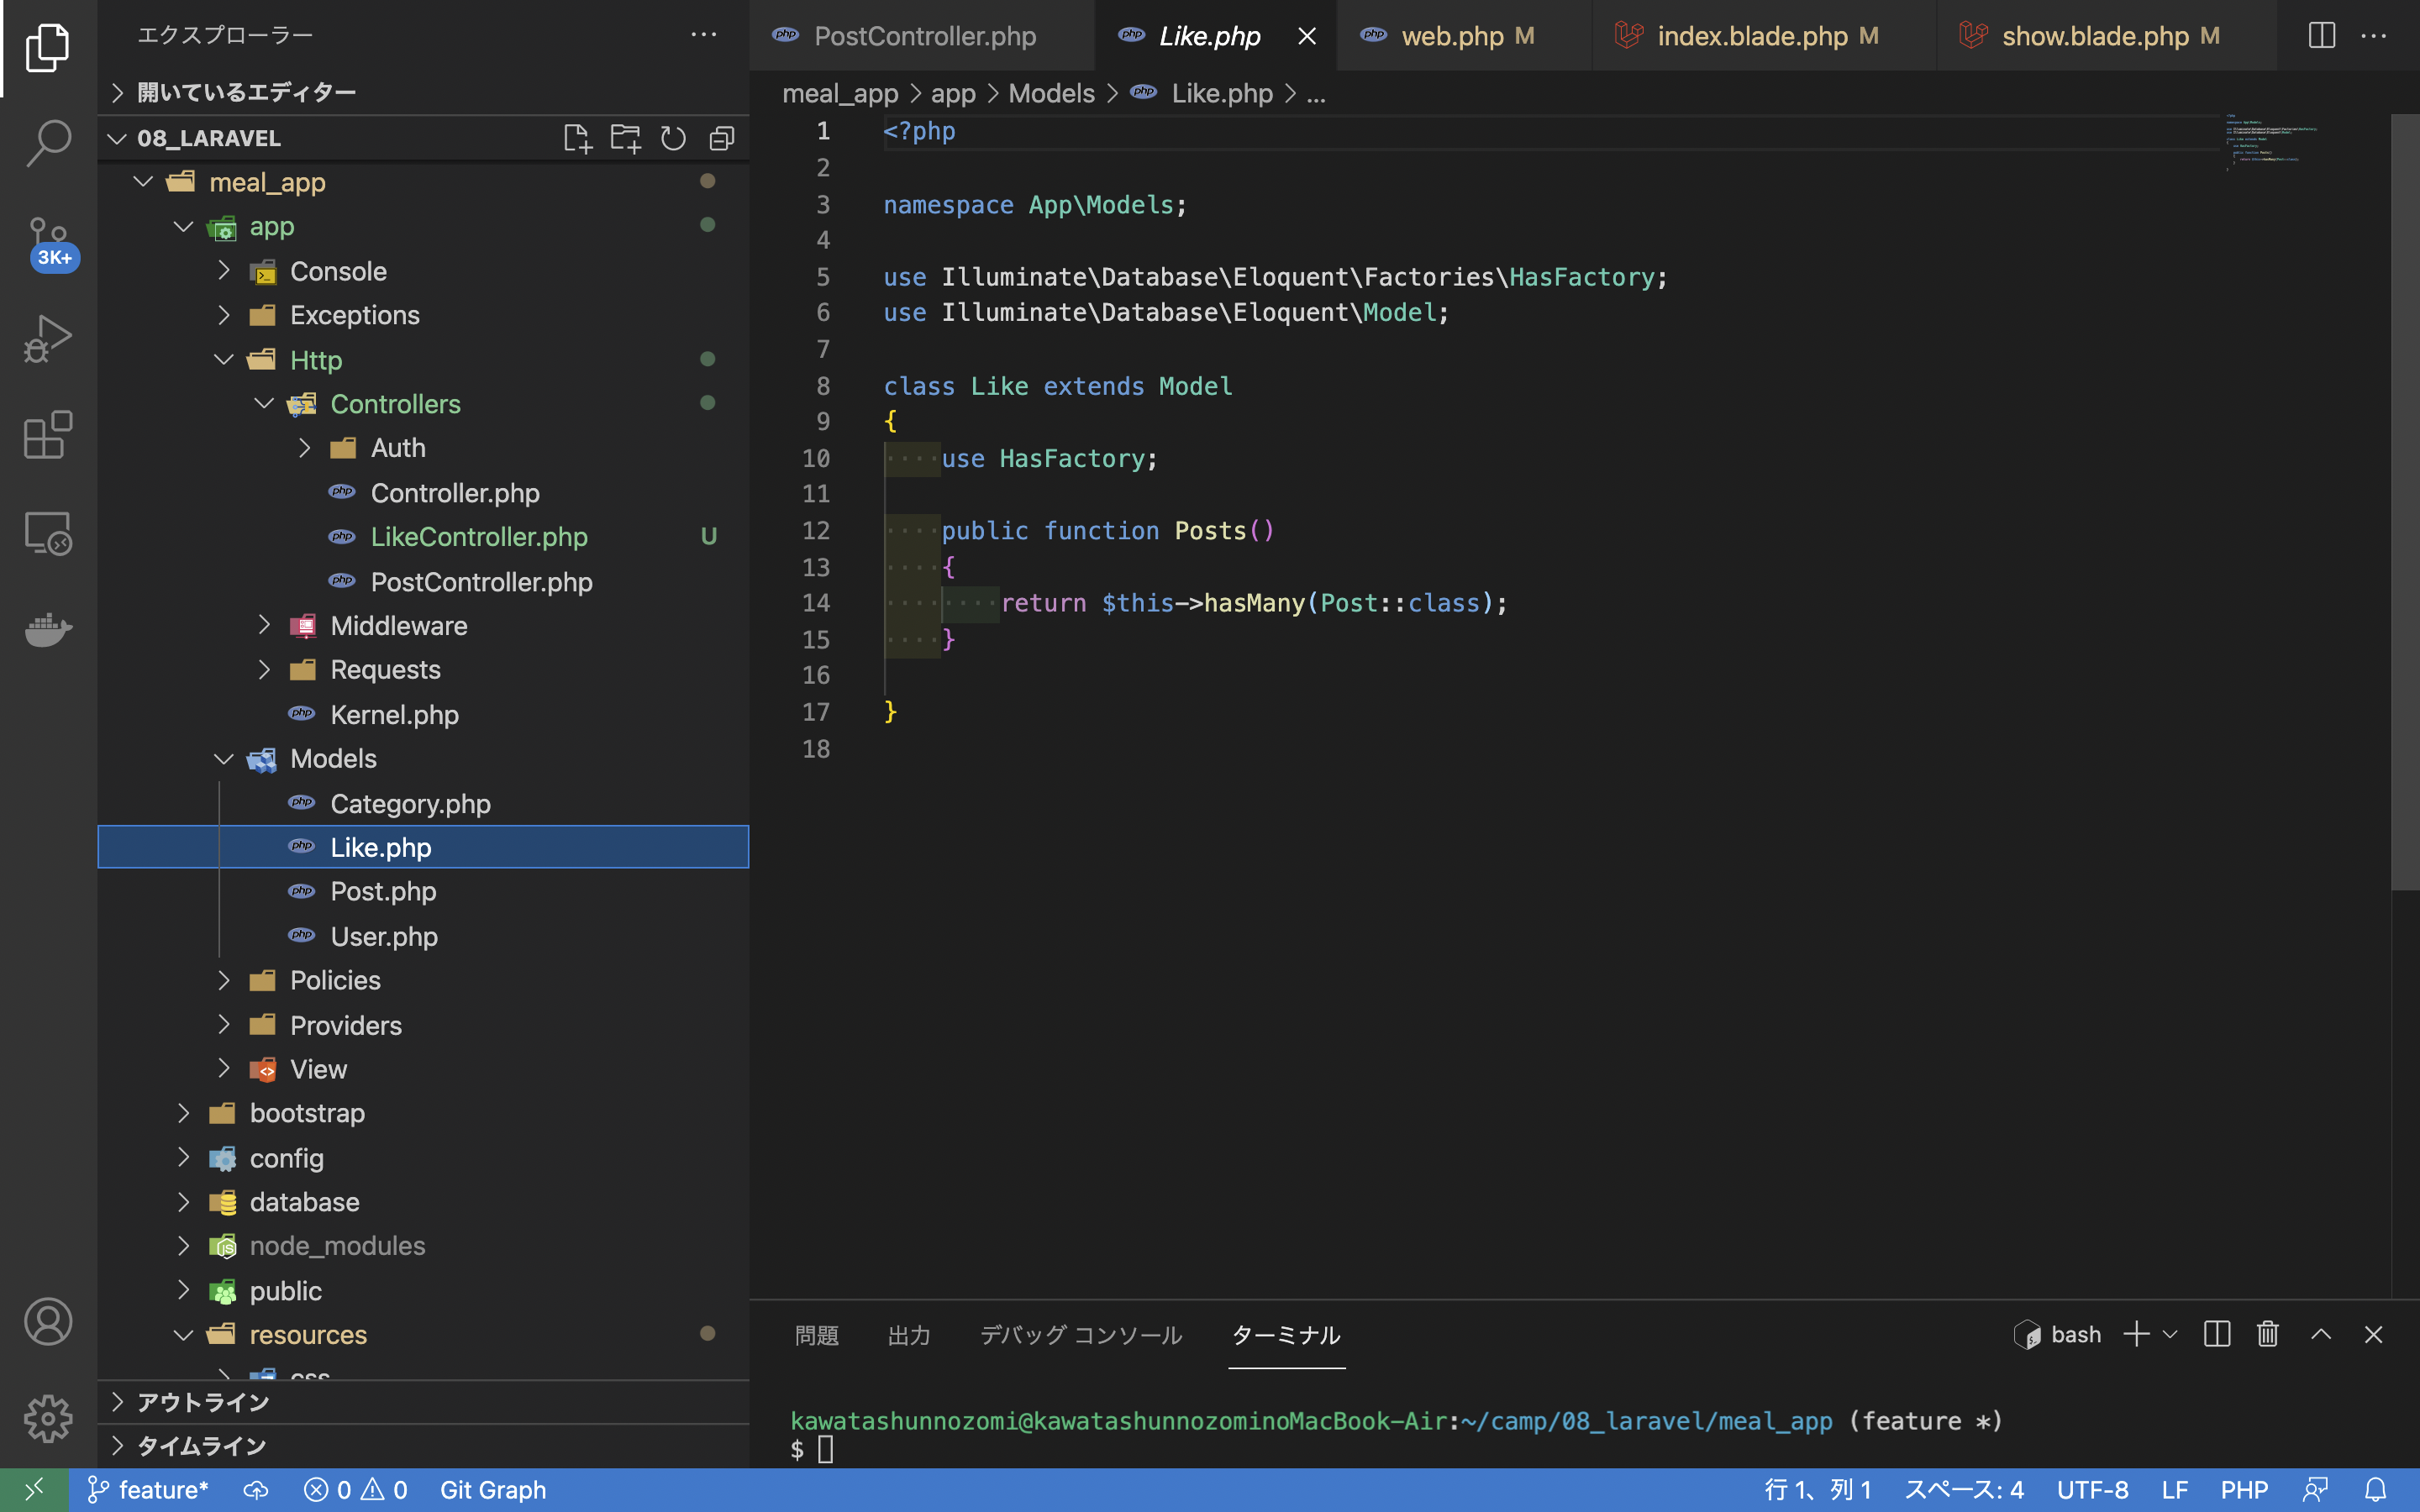Refresh the explorer file tree

673,138
